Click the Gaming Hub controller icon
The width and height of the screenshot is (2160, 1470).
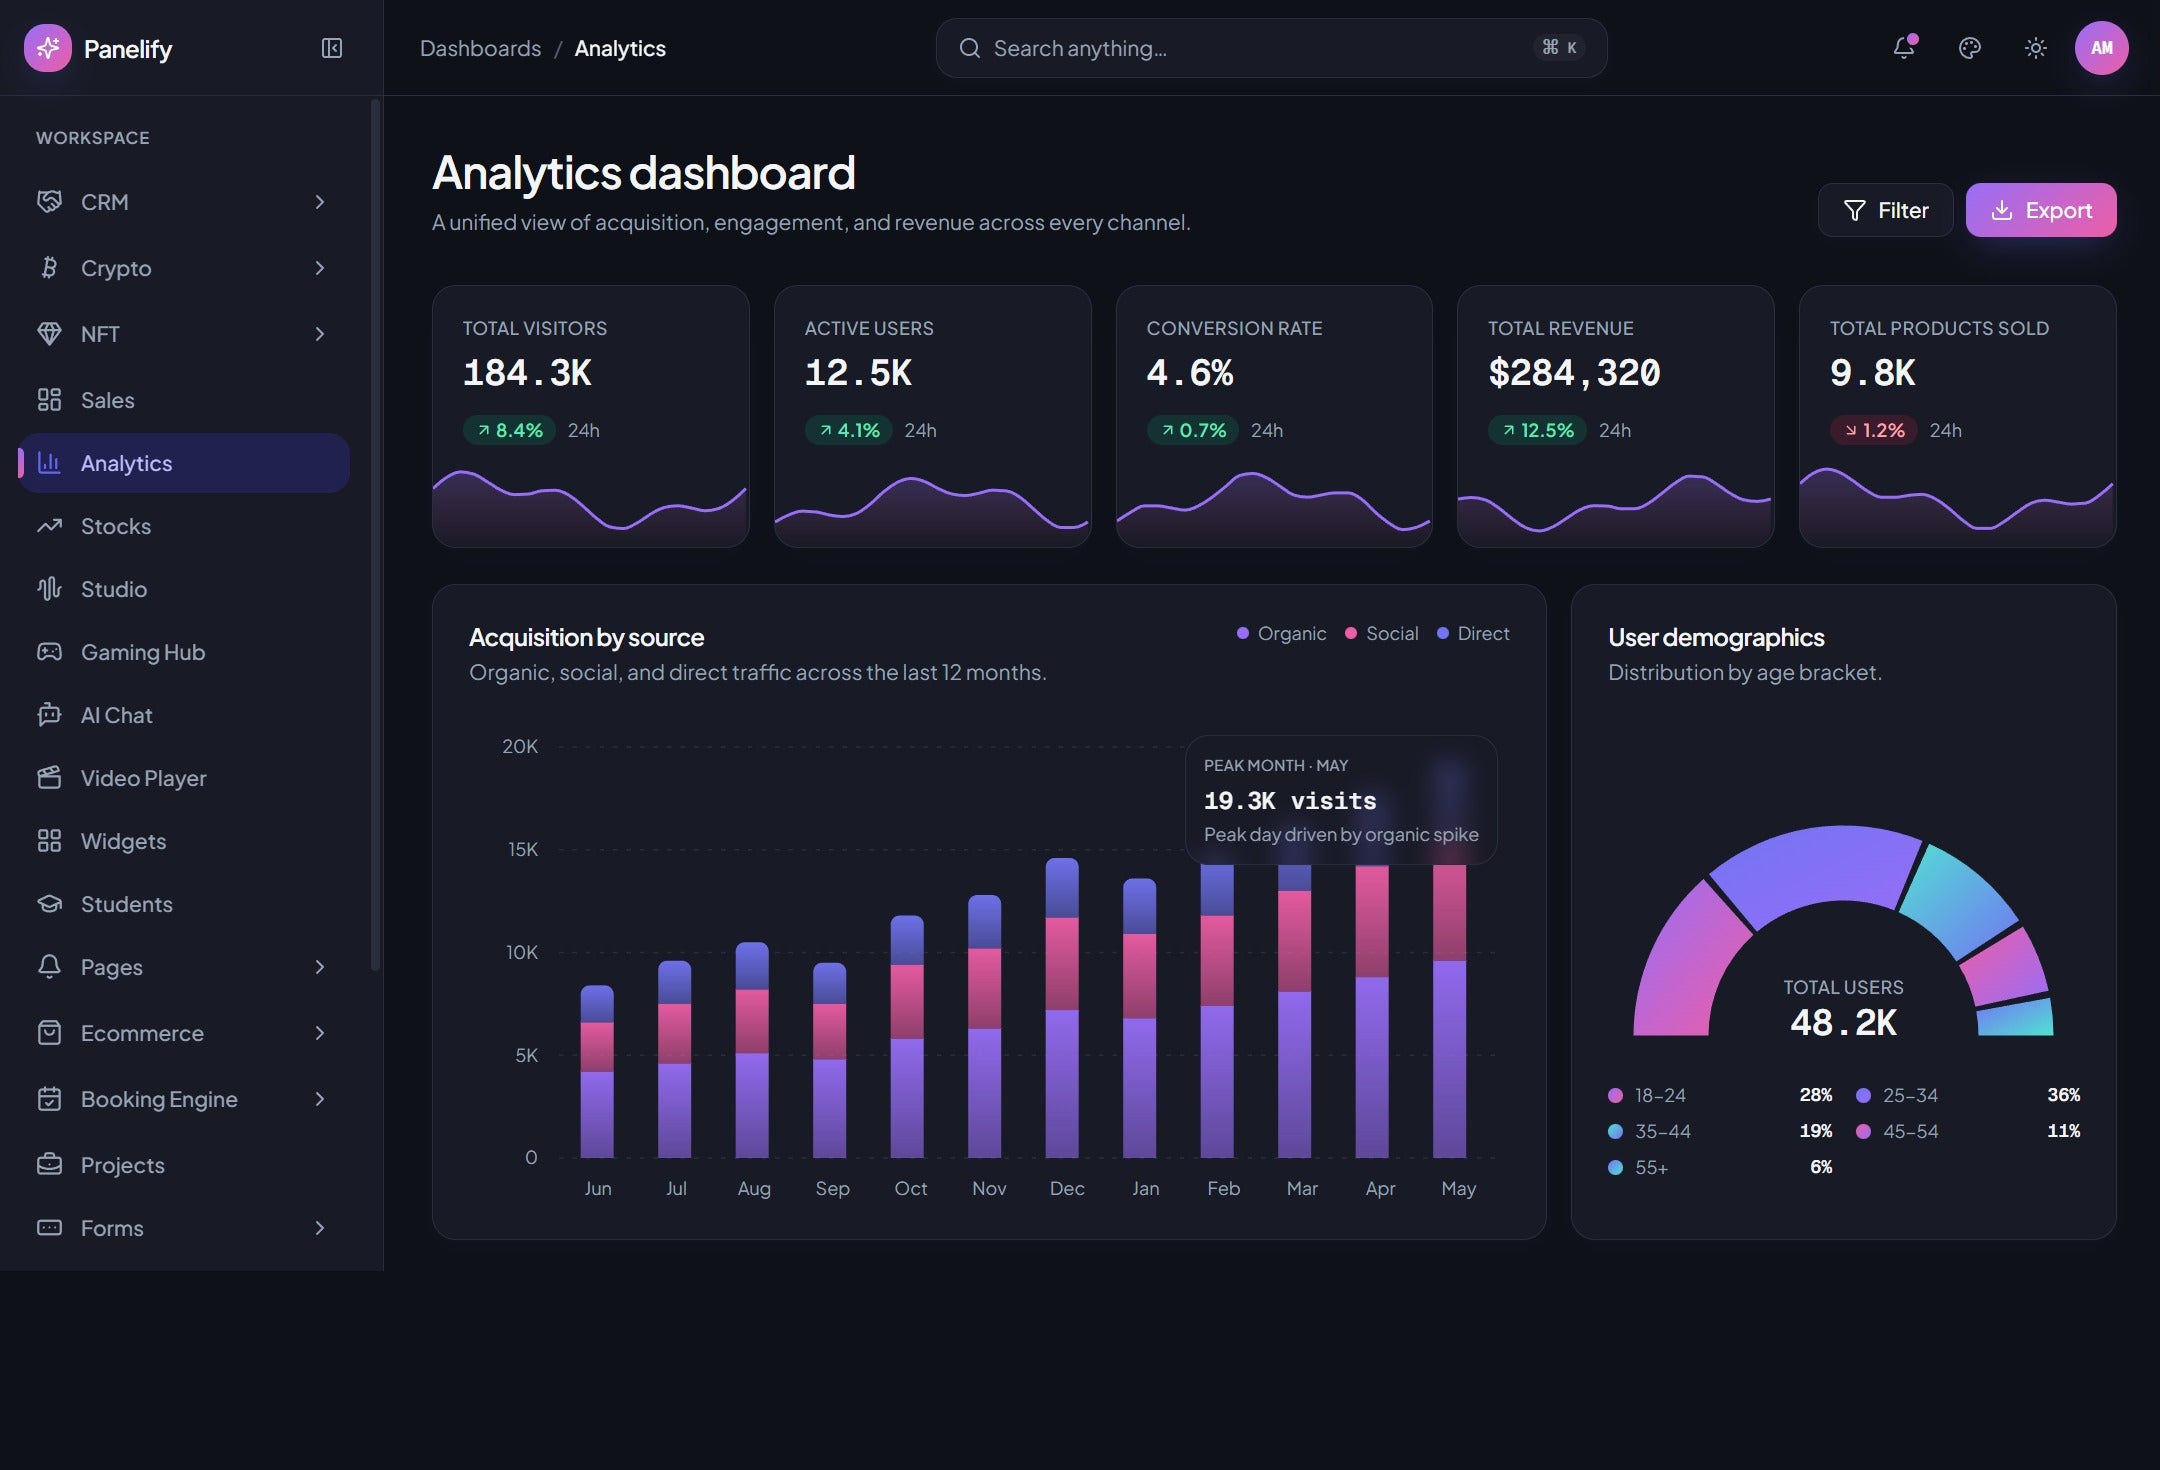pos(49,652)
